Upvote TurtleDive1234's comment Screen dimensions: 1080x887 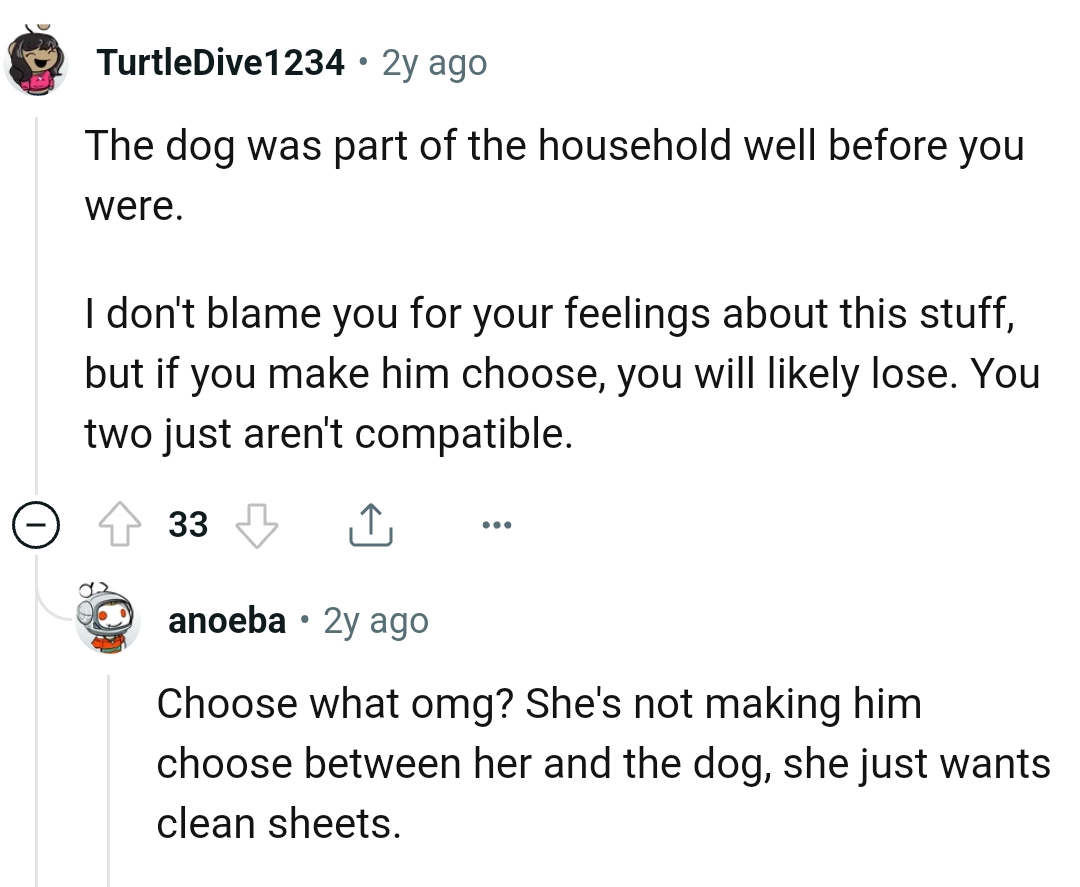121,523
